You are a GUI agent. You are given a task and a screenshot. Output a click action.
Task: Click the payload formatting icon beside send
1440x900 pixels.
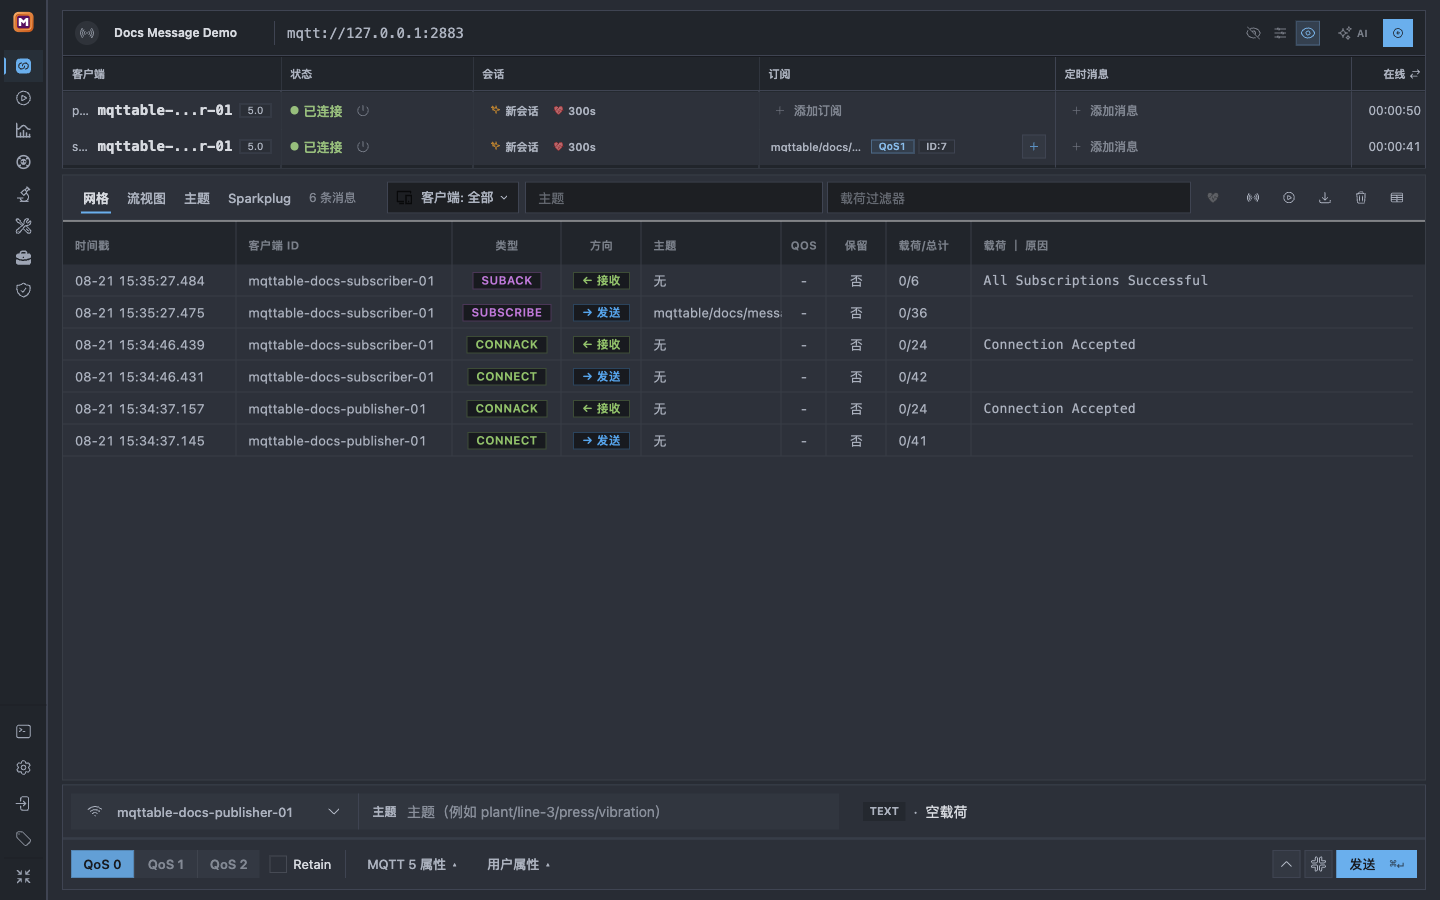click(x=1318, y=864)
